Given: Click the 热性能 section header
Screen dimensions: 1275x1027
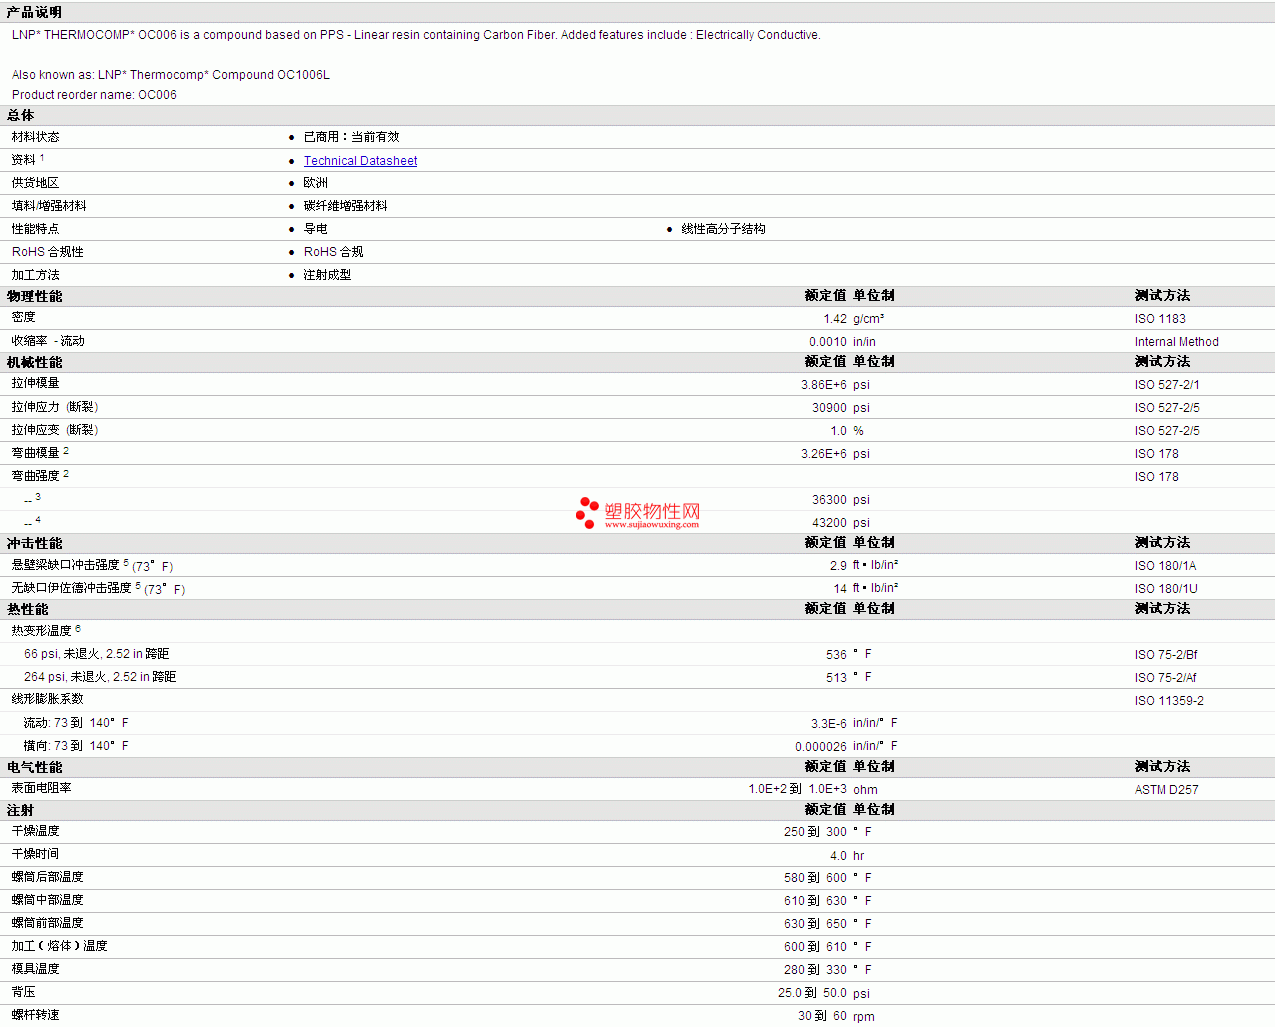Looking at the screenshot, I should [27, 609].
